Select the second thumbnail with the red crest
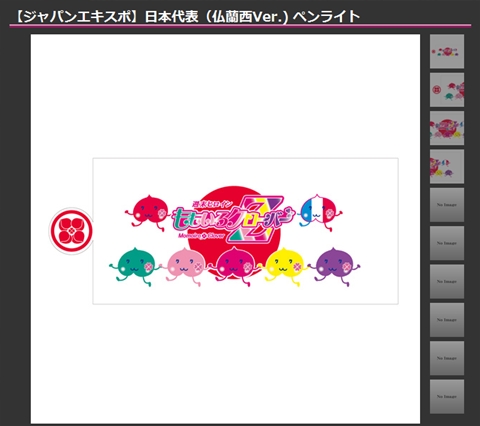 [447, 90]
